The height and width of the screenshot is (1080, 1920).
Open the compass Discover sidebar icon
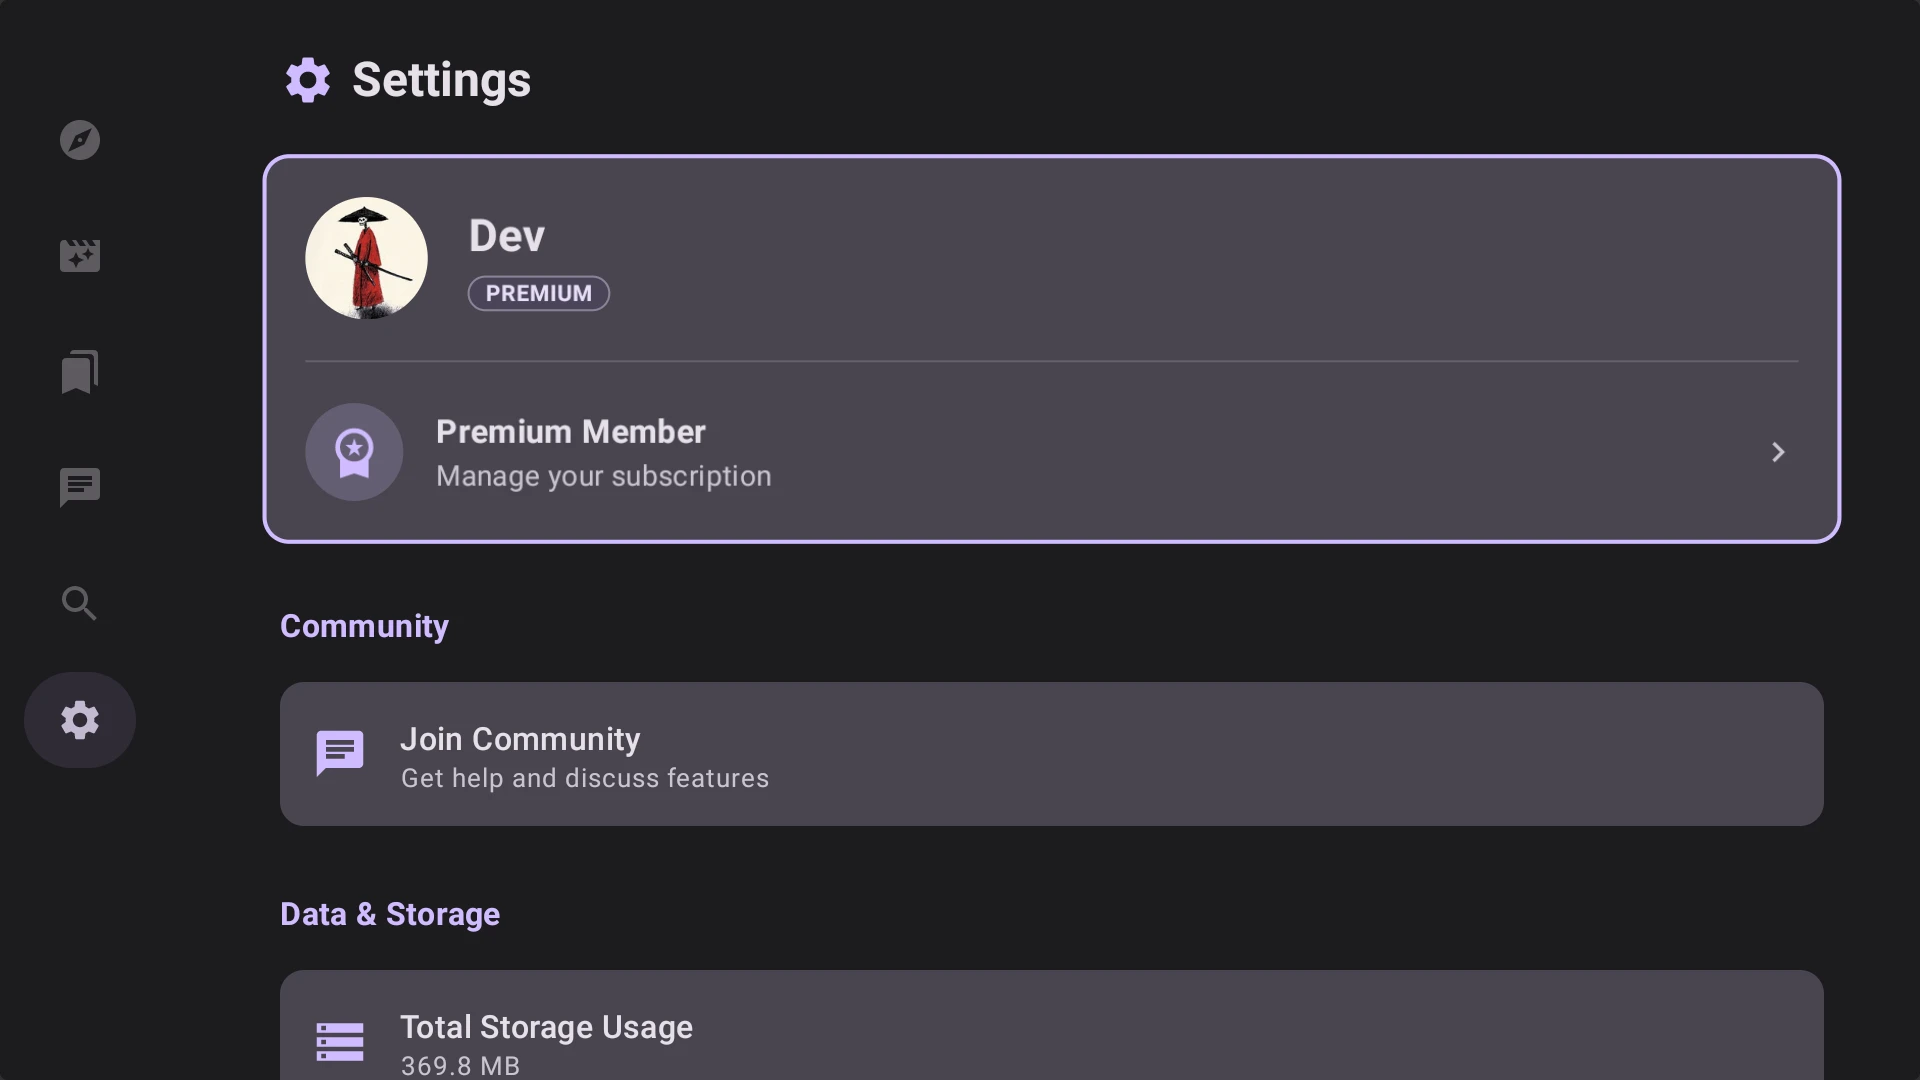point(80,140)
